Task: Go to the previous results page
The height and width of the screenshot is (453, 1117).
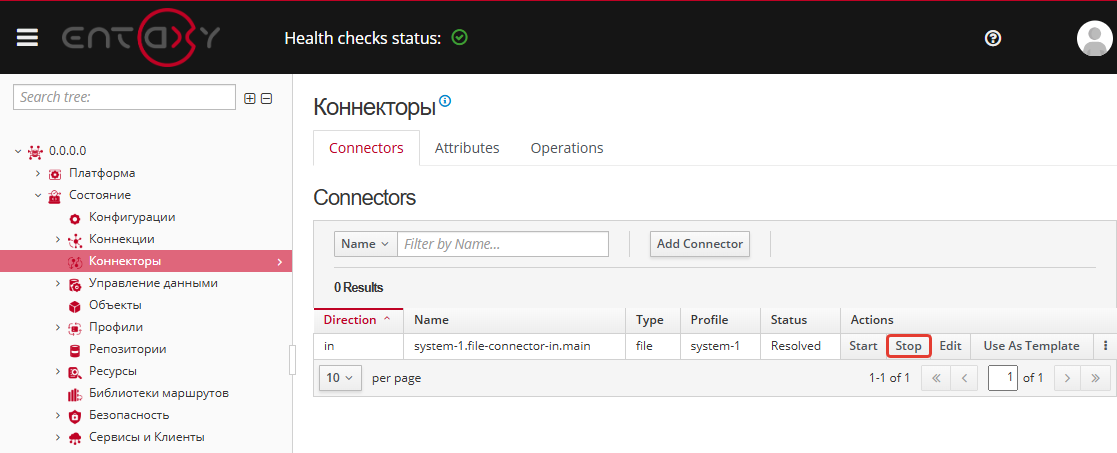Action: tap(964, 378)
